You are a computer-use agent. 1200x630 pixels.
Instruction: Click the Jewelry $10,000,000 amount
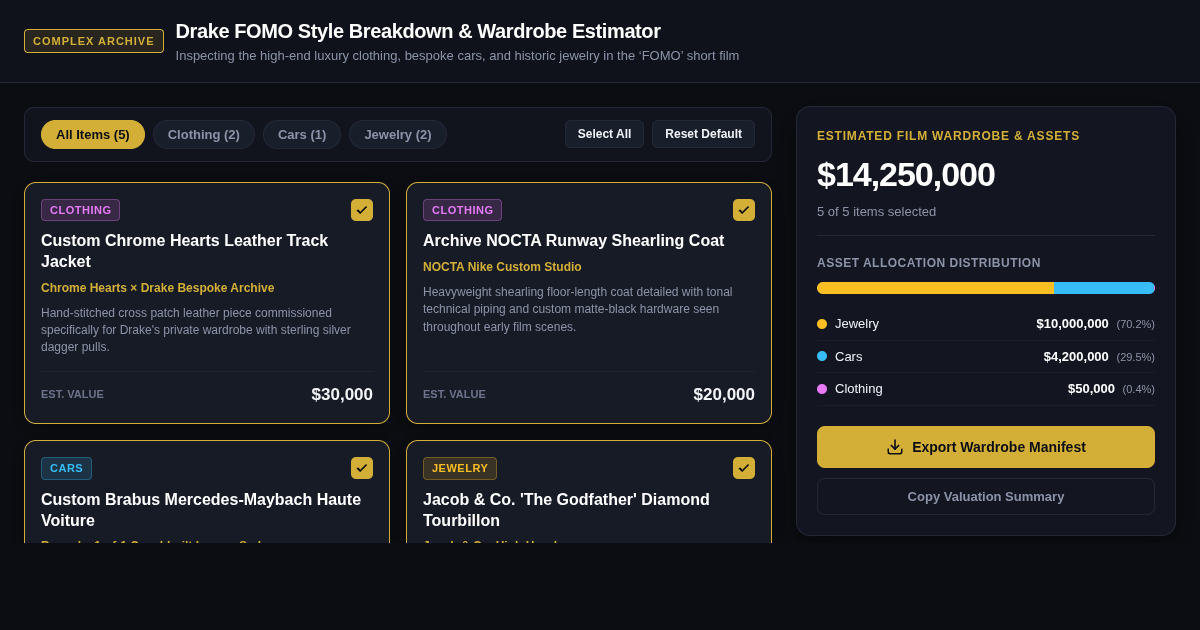(1072, 324)
